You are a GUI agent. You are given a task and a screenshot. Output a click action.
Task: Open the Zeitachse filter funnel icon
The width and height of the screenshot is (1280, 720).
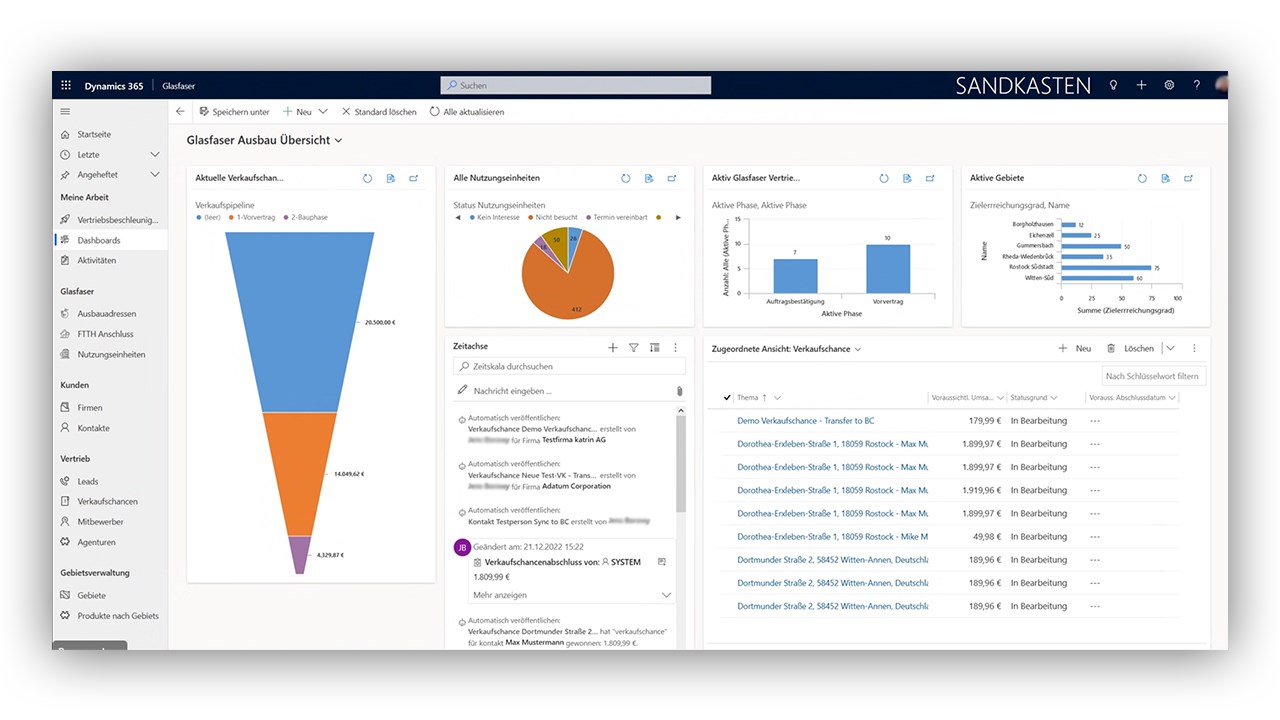point(633,347)
